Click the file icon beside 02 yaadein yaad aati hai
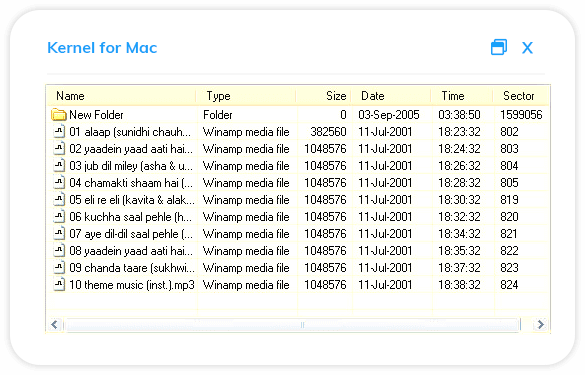 (59, 149)
